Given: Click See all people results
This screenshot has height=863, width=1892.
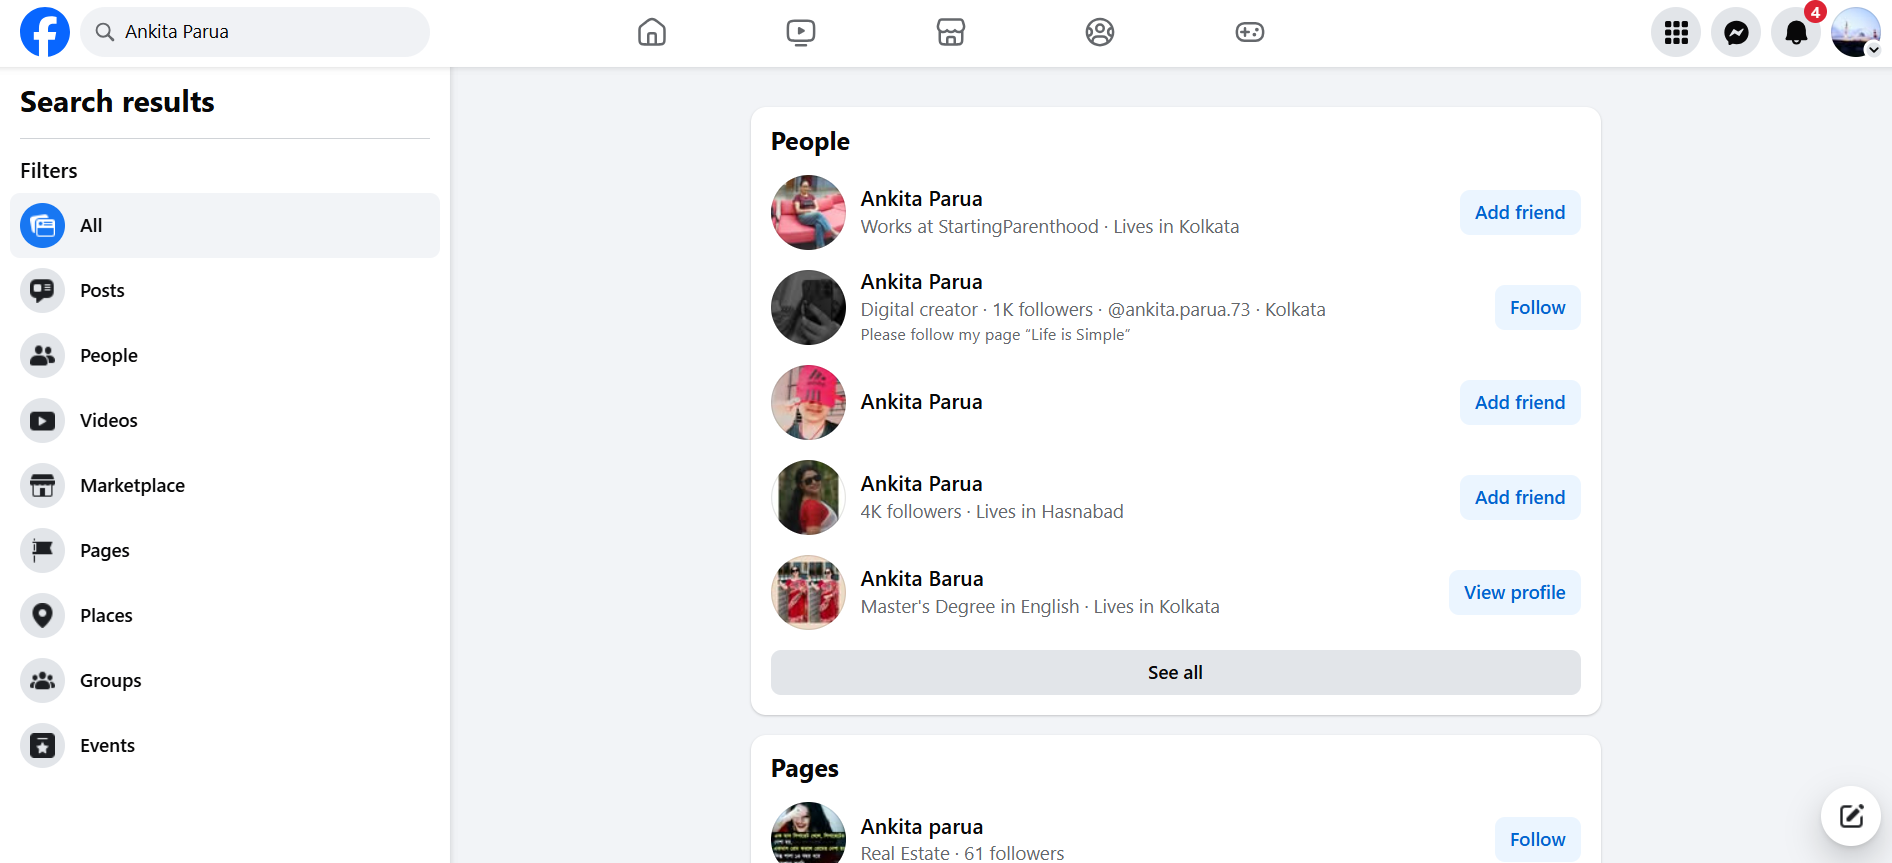Looking at the screenshot, I should click(x=1176, y=673).
